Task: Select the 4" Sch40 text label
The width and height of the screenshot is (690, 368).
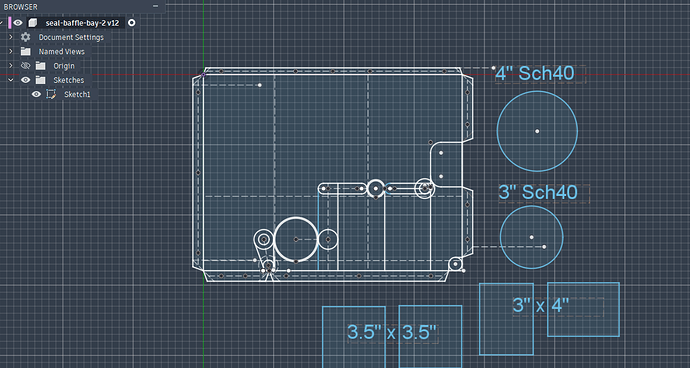Action: 535,73
